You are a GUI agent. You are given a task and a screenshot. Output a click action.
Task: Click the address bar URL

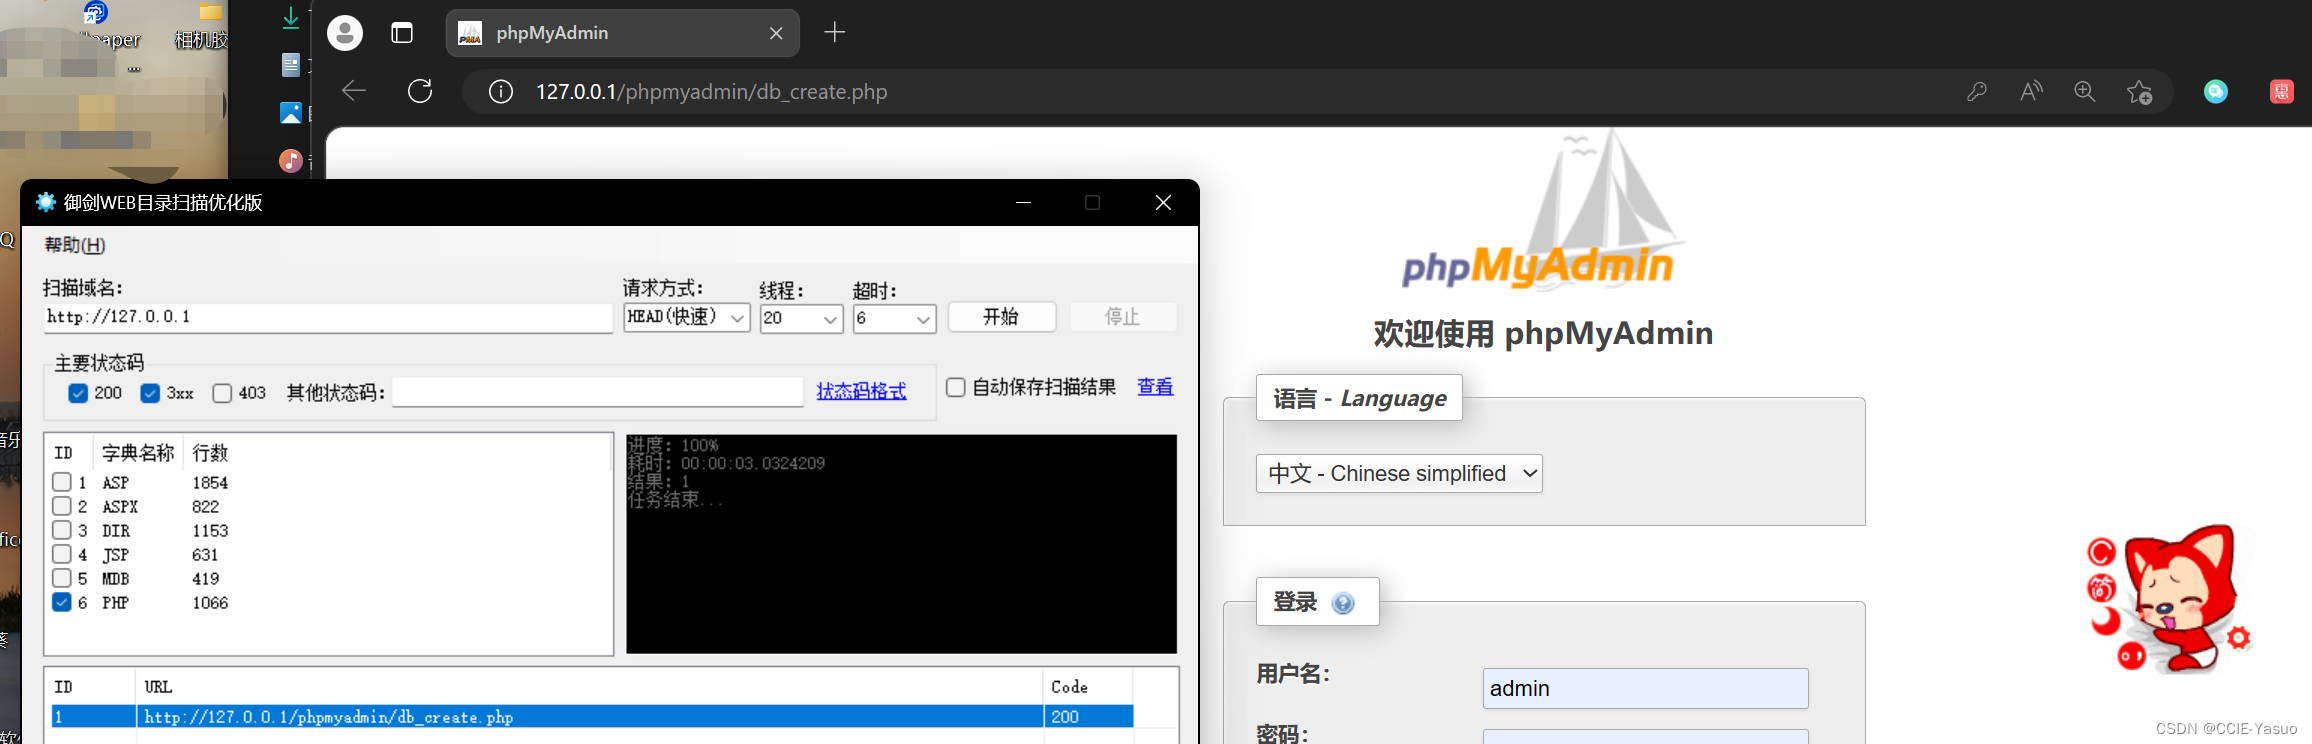(x=711, y=92)
